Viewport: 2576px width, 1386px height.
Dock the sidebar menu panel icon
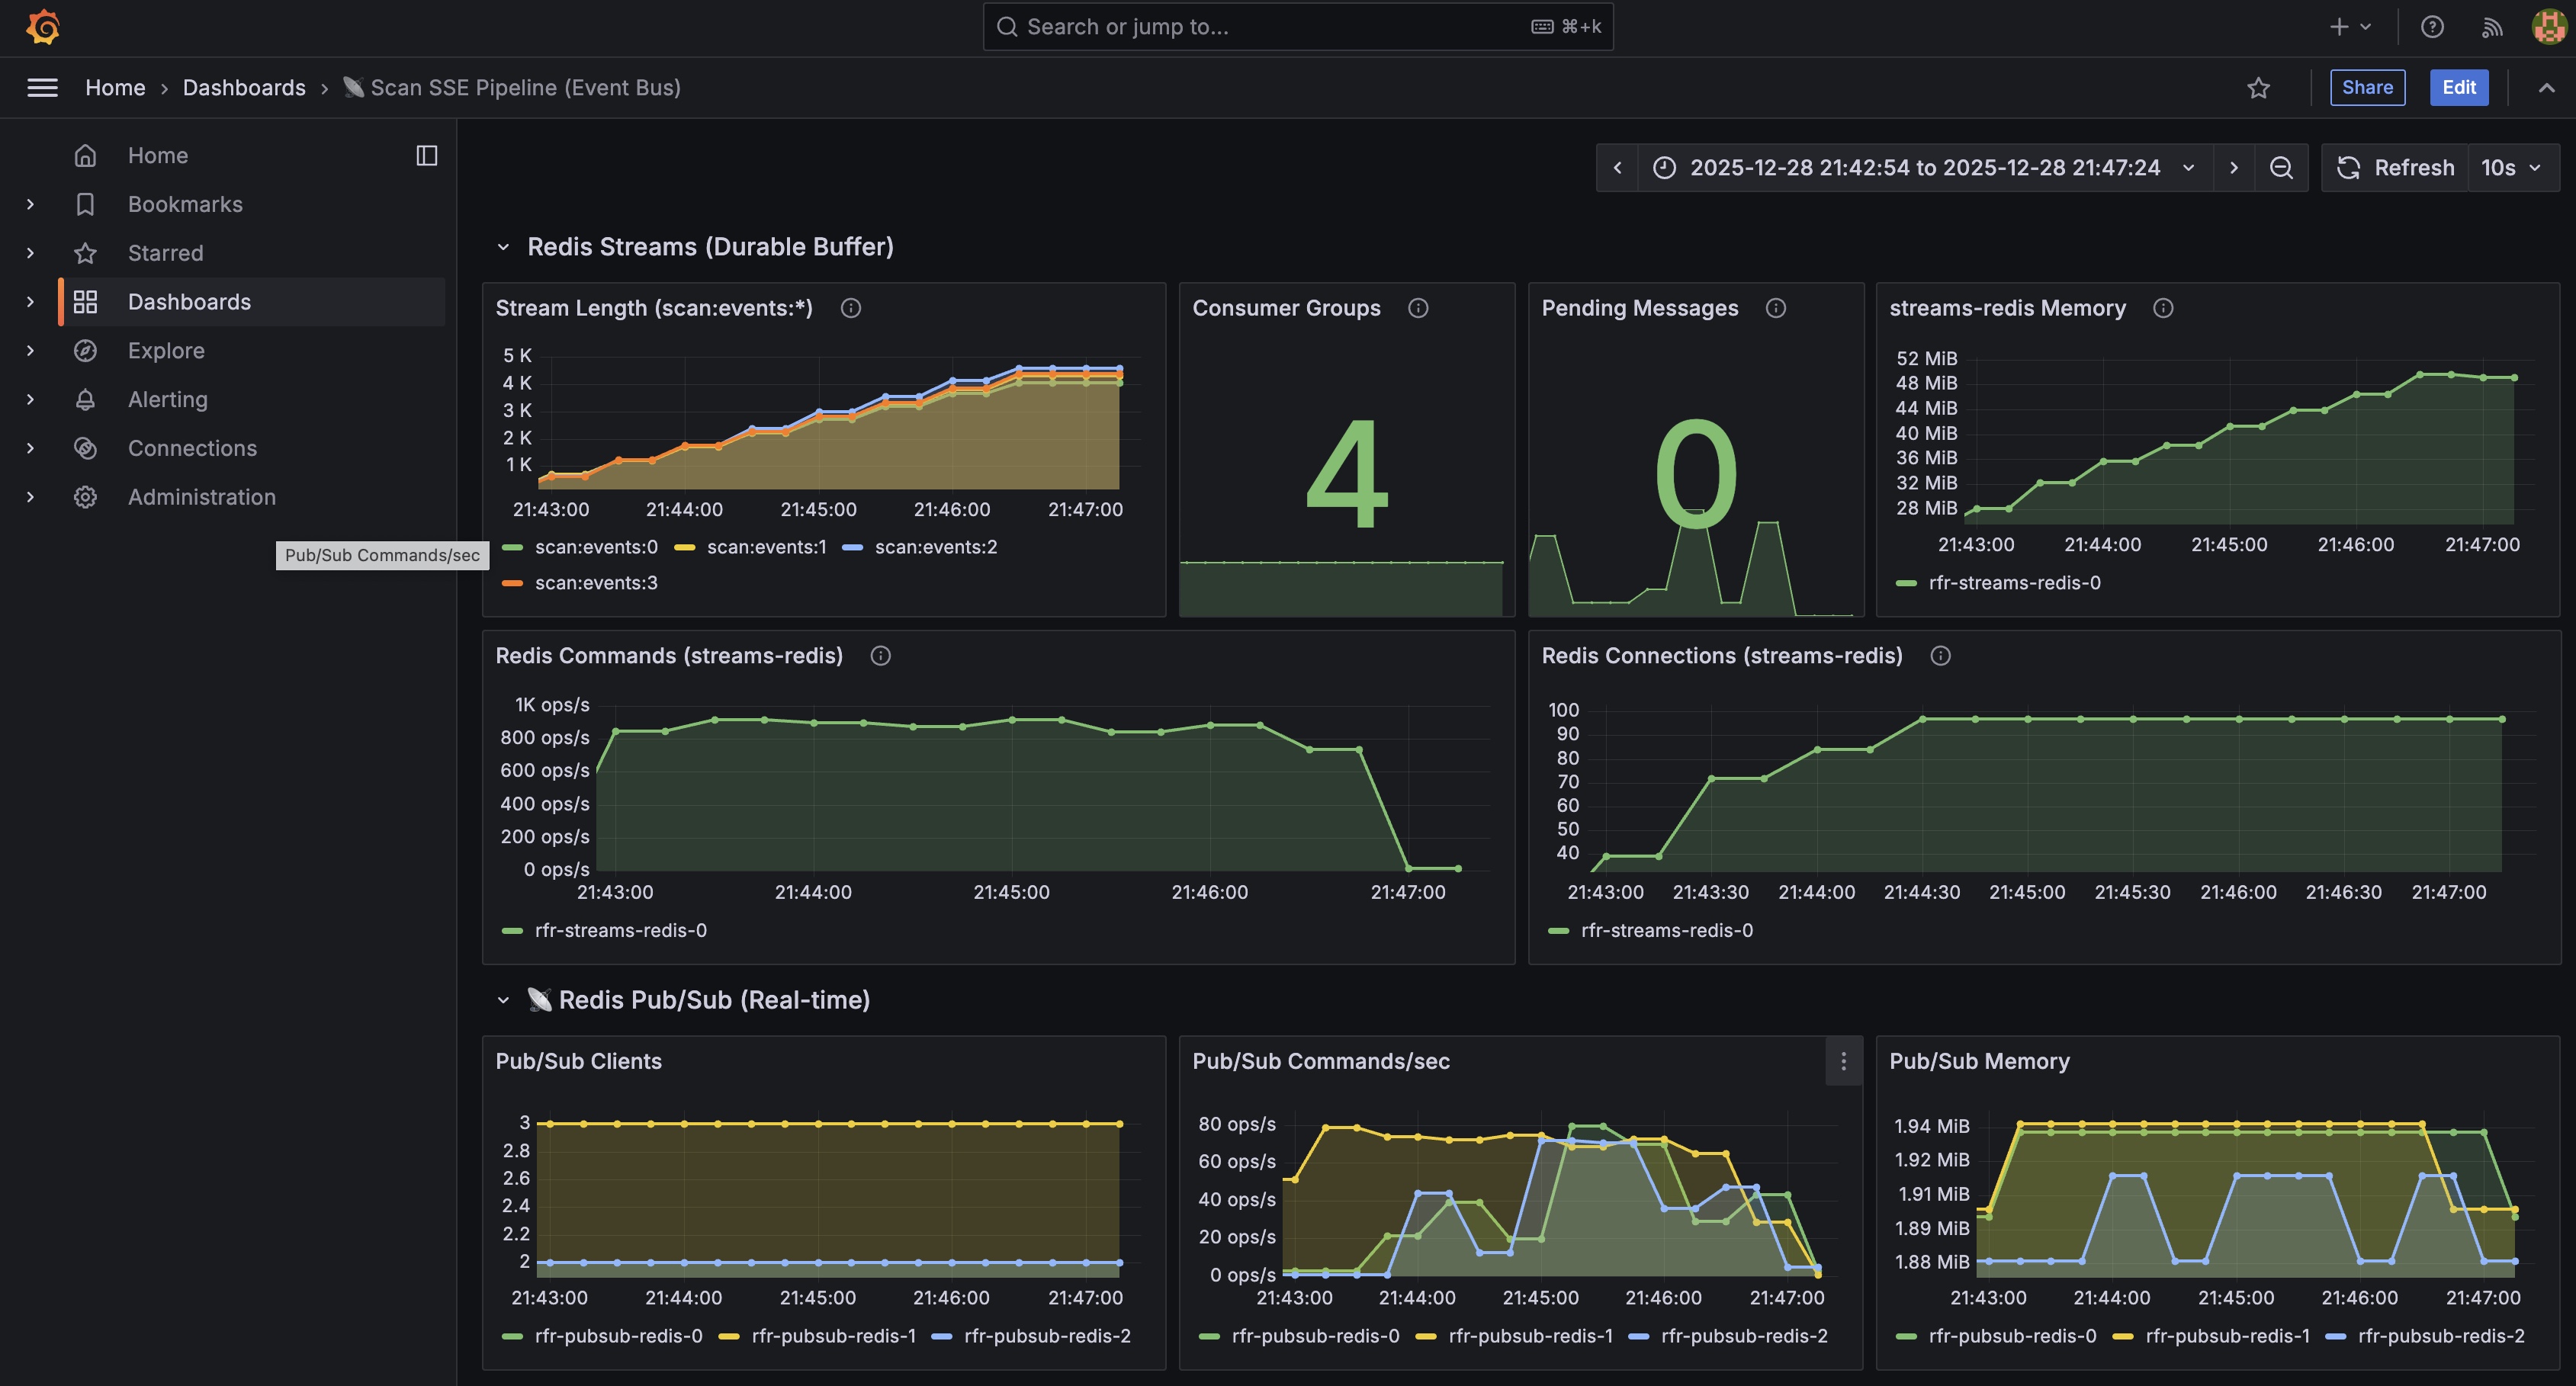427,156
